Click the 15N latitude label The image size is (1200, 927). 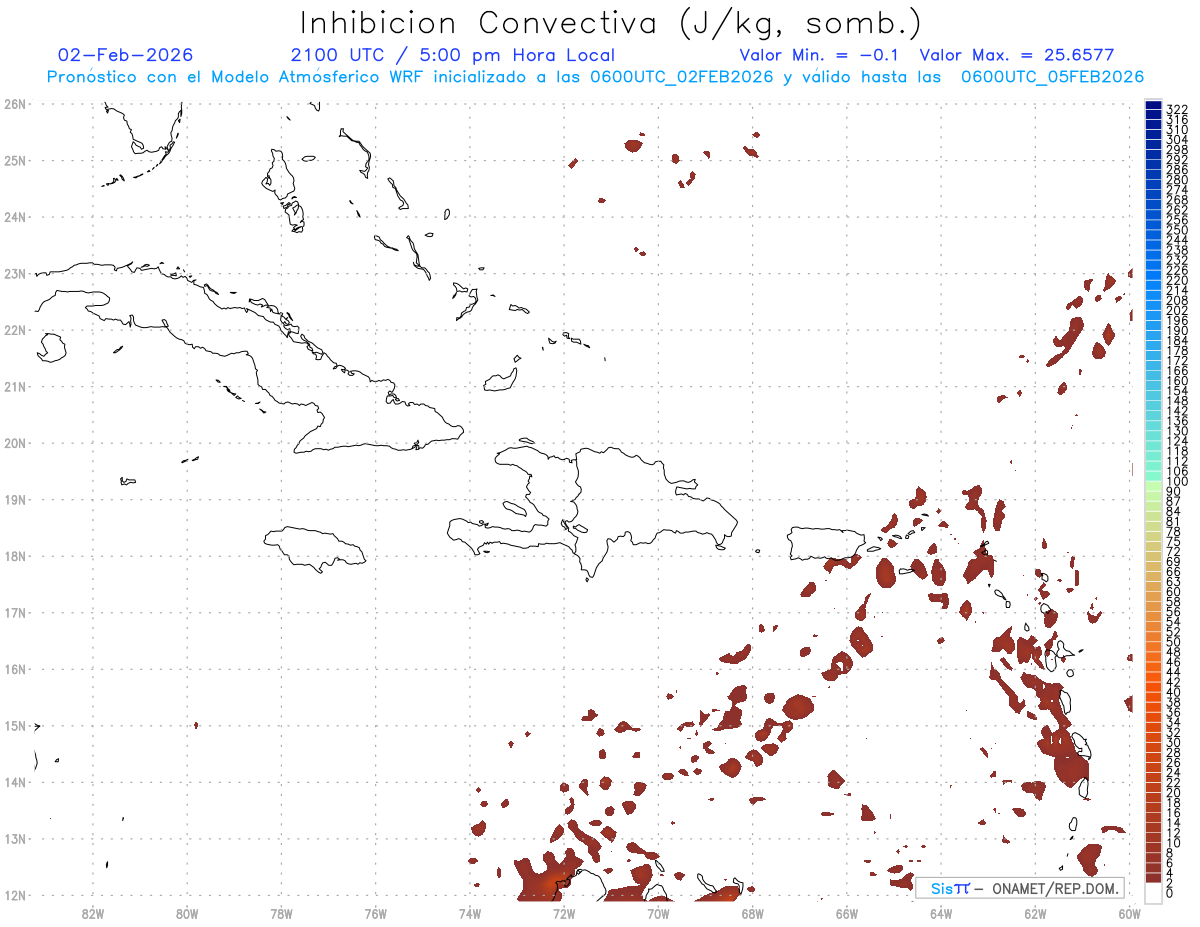click(15, 725)
